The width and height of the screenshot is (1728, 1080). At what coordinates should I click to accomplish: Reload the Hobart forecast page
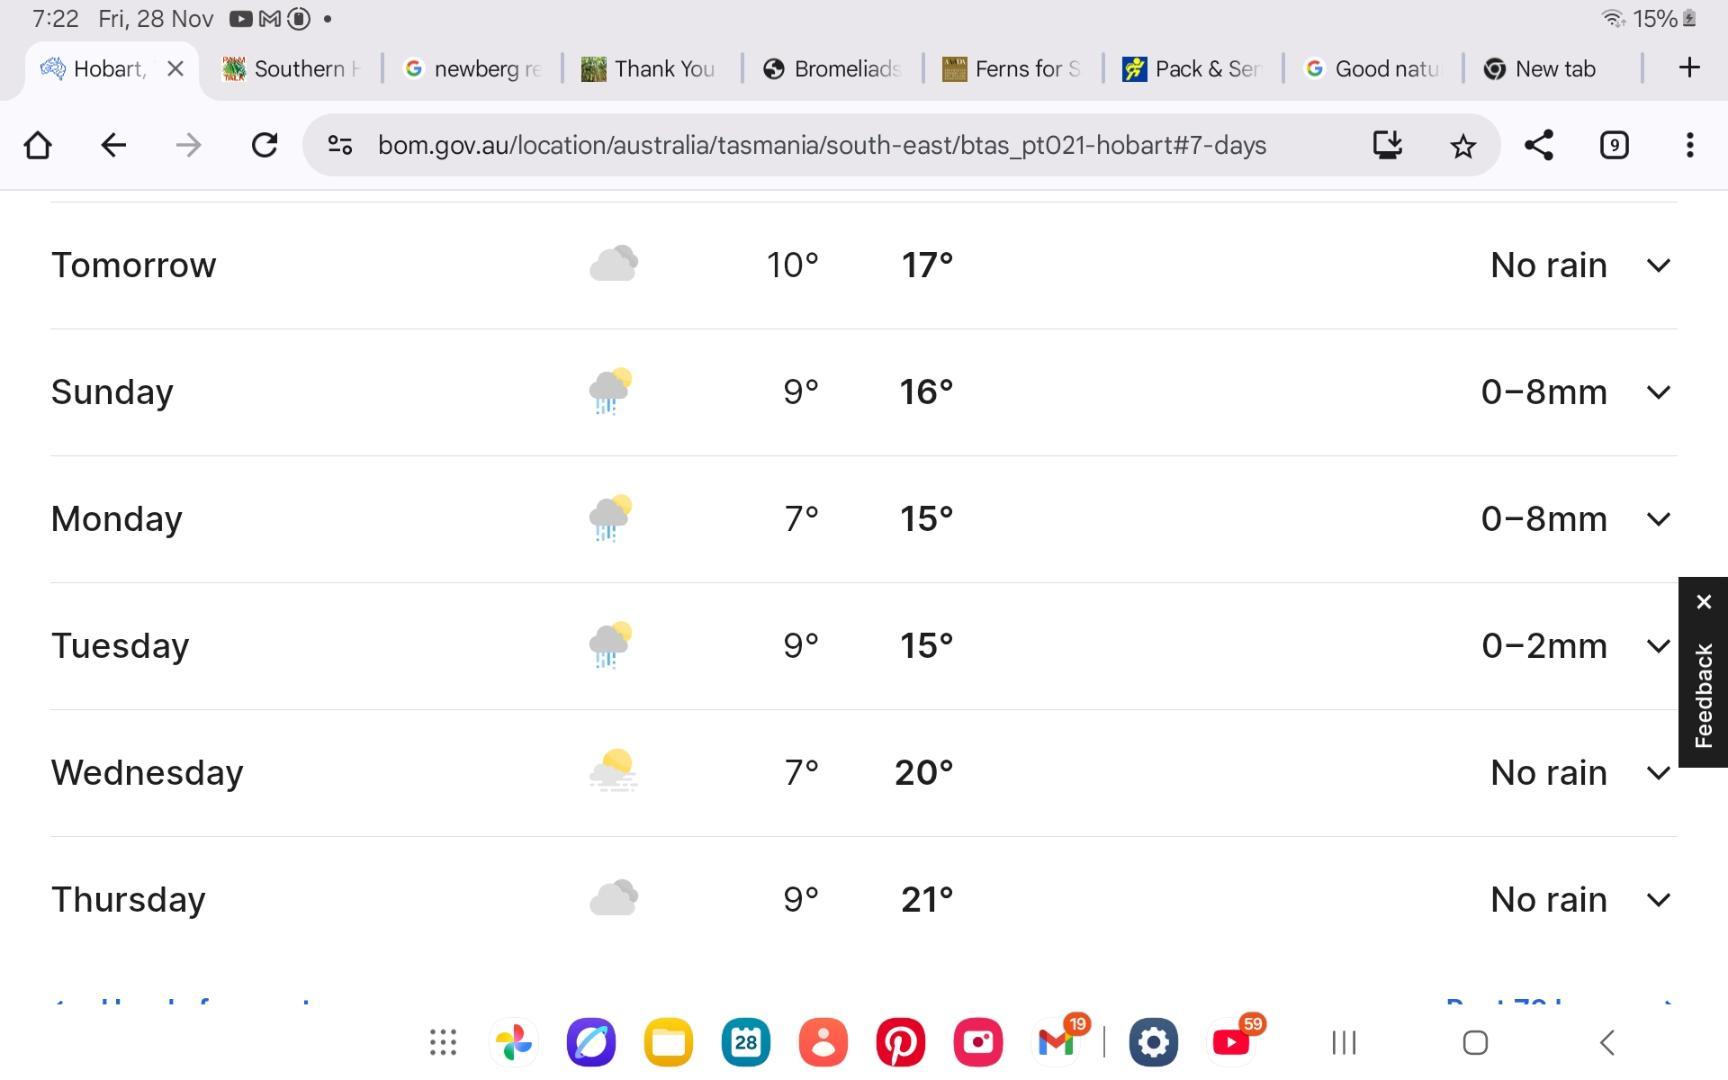tap(264, 146)
